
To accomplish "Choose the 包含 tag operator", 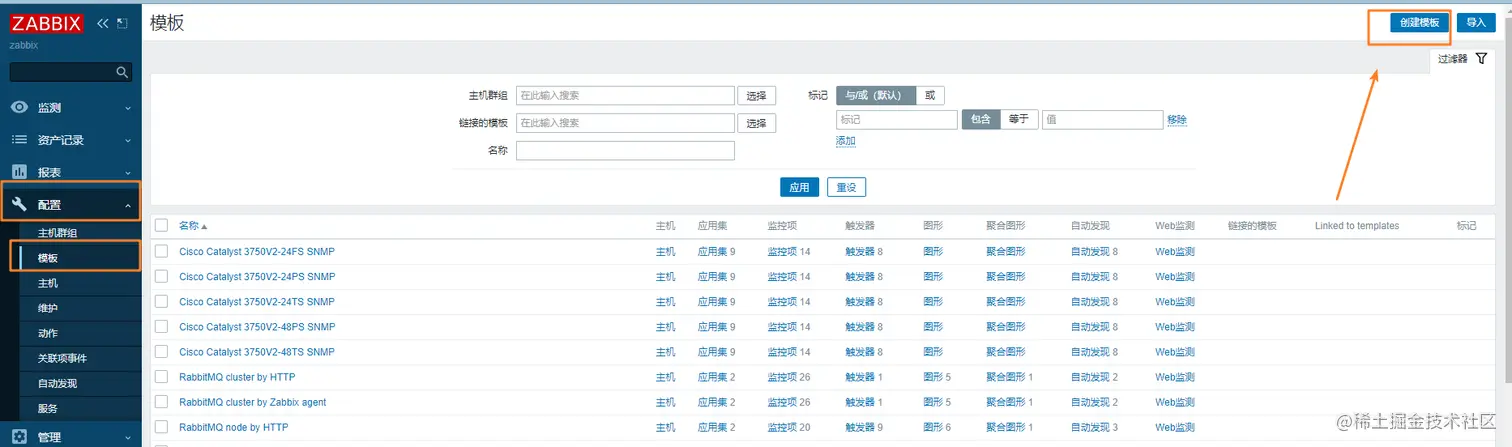I will [981, 119].
